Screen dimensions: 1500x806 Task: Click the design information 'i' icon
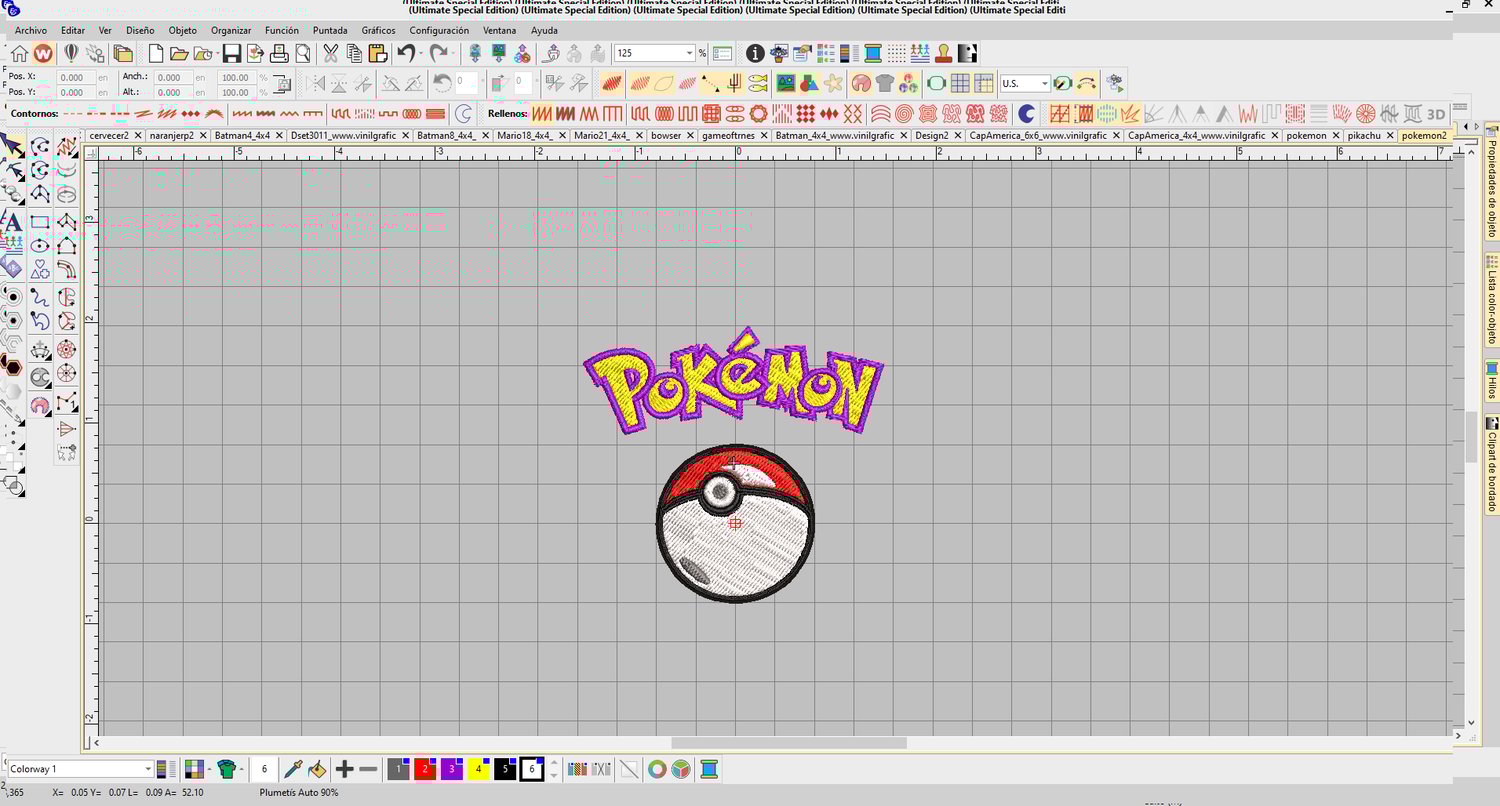755,53
